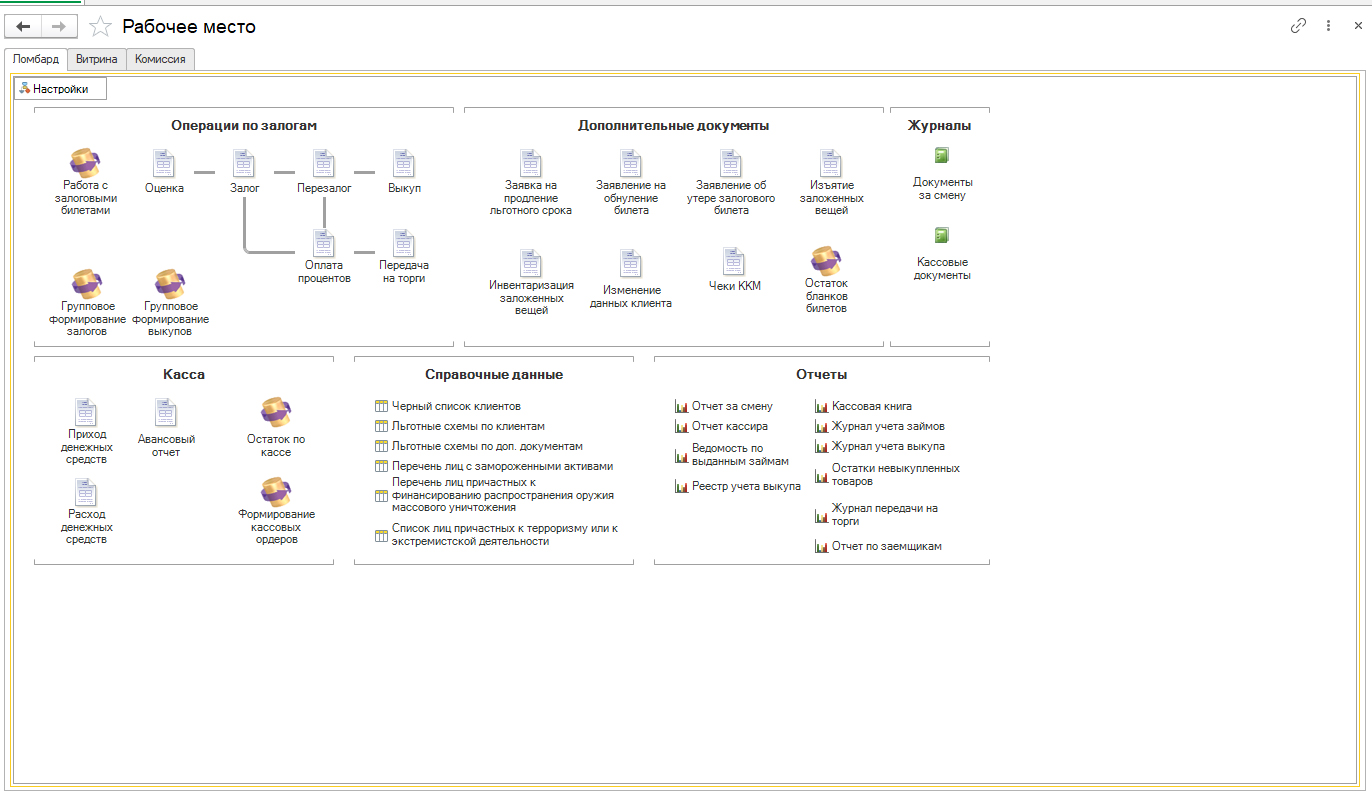
Task: Switch to the Витрина tab
Action: [x=97, y=59]
